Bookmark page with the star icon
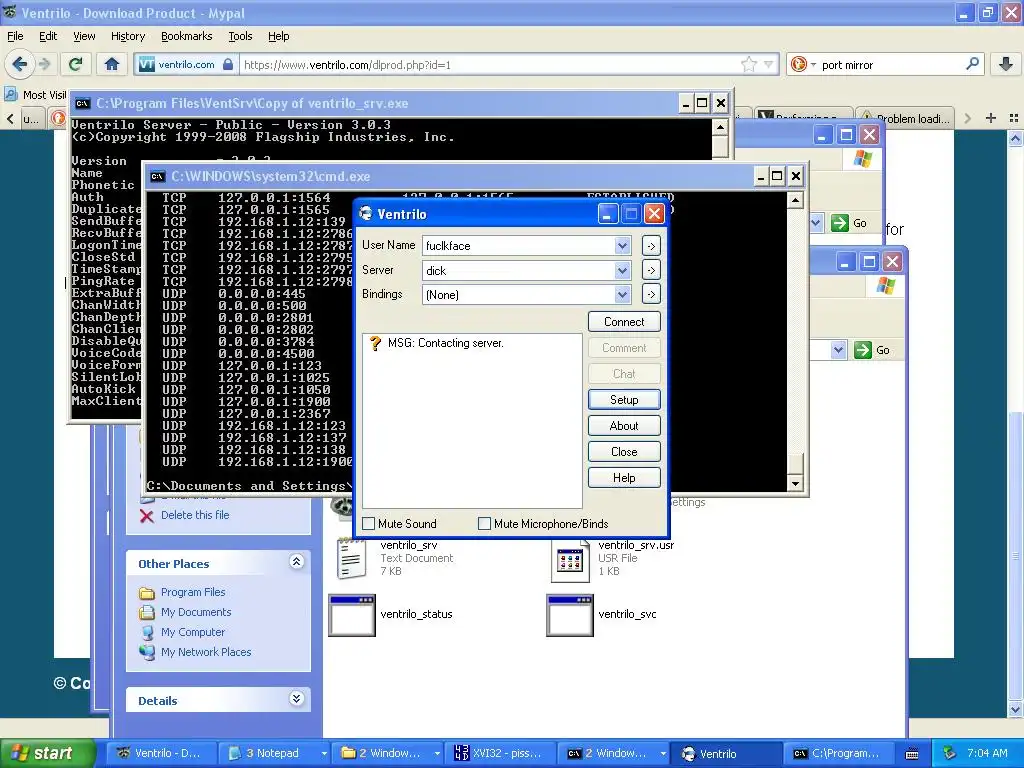The image size is (1024, 768). [x=749, y=64]
